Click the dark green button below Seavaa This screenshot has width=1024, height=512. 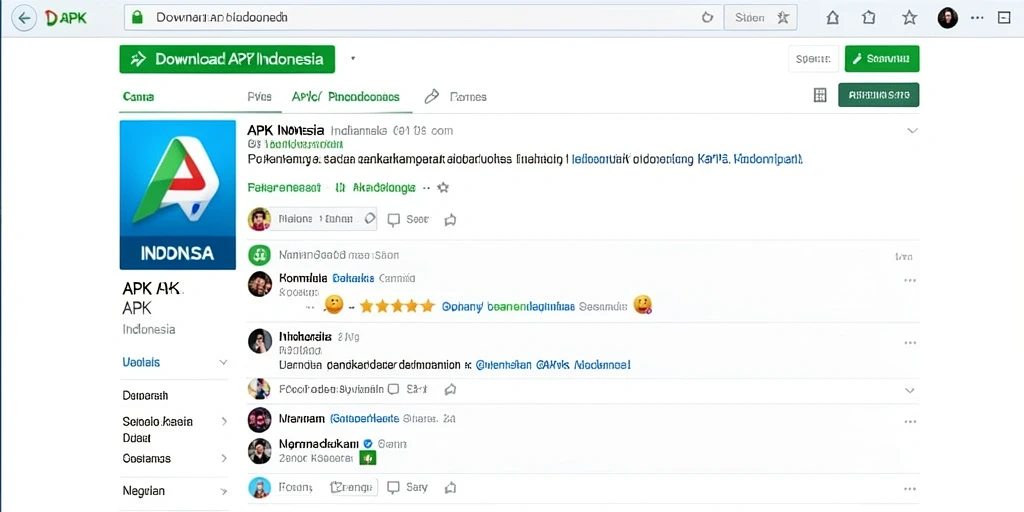(878, 95)
